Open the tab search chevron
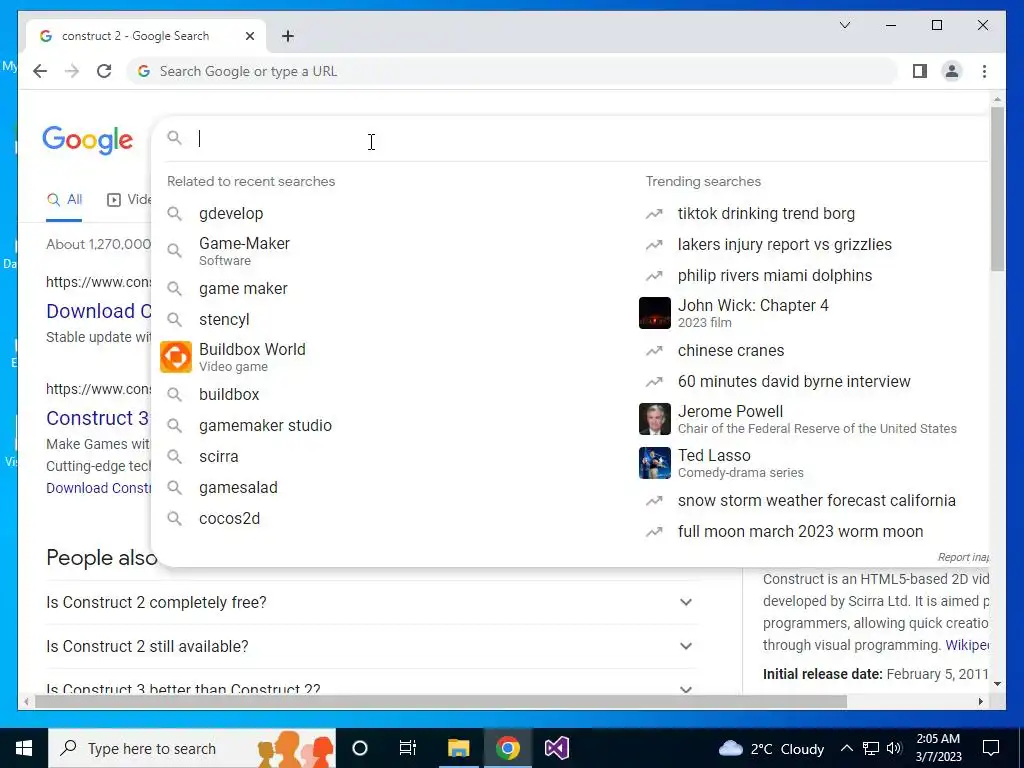 pos(844,25)
